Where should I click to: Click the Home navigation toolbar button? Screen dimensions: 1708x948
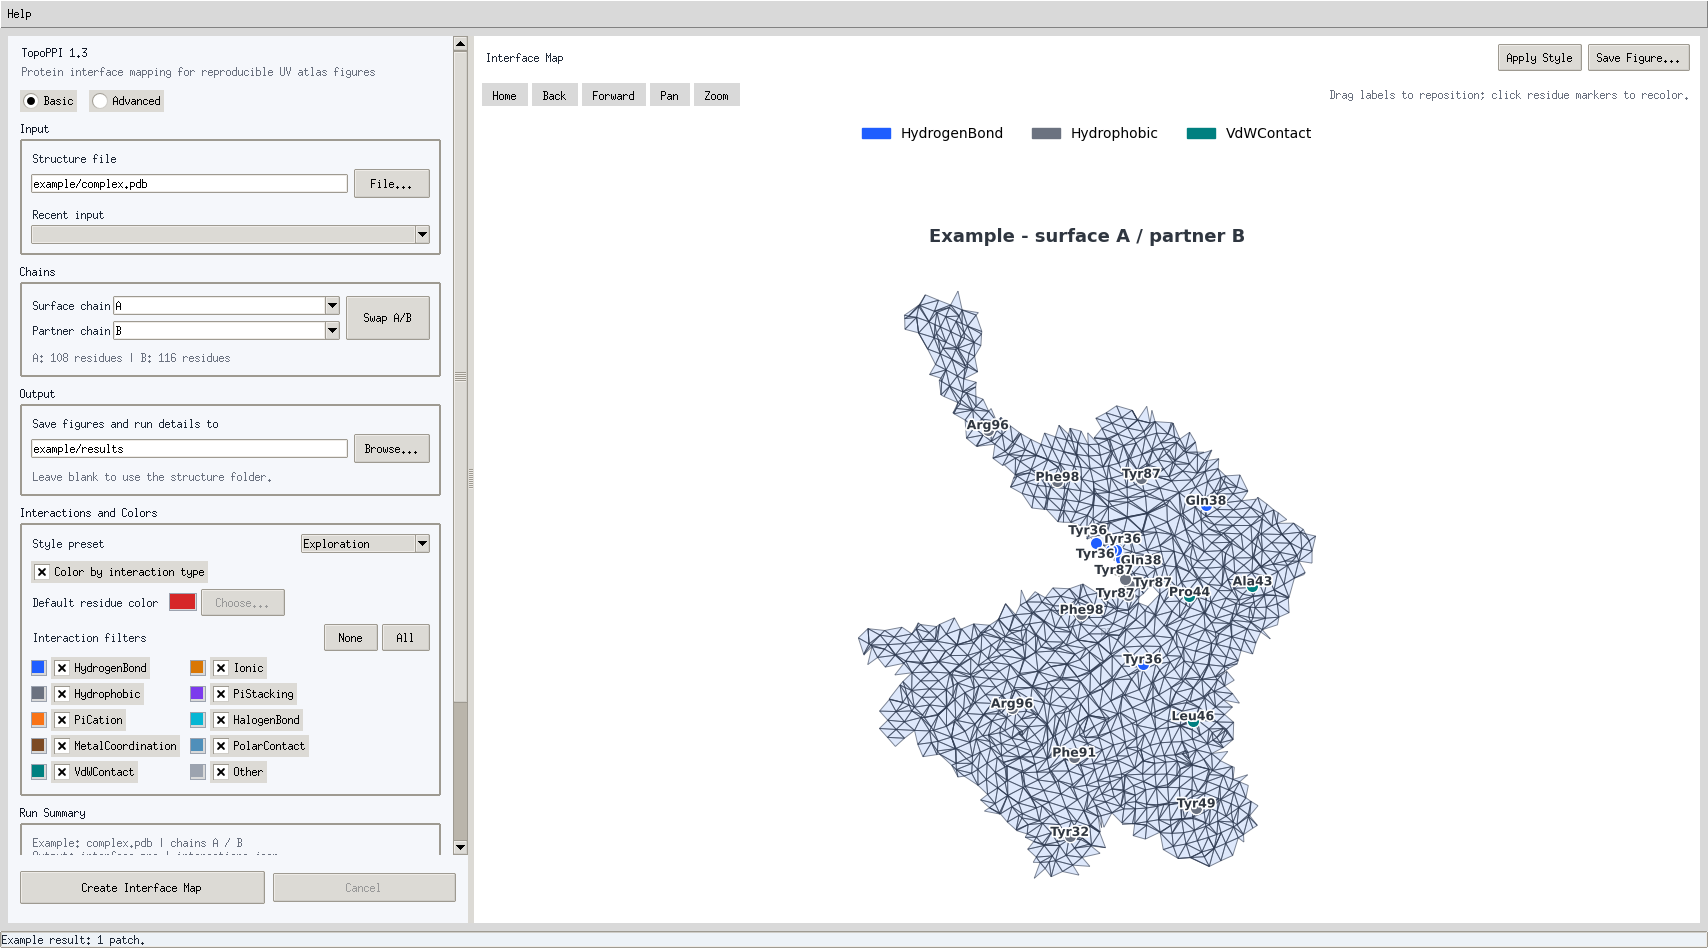tap(504, 96)
